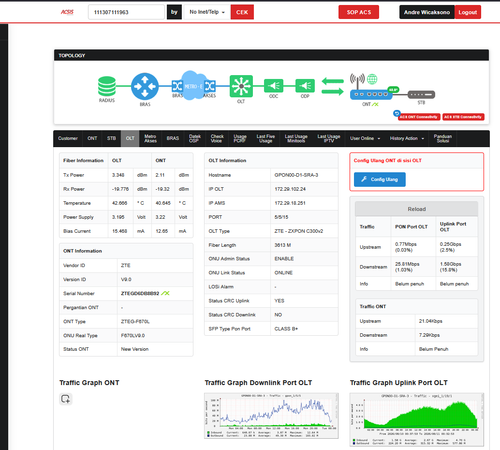
Task: Click the blue refresh icon near ACS connectivity
Action: tap(396, 113)
